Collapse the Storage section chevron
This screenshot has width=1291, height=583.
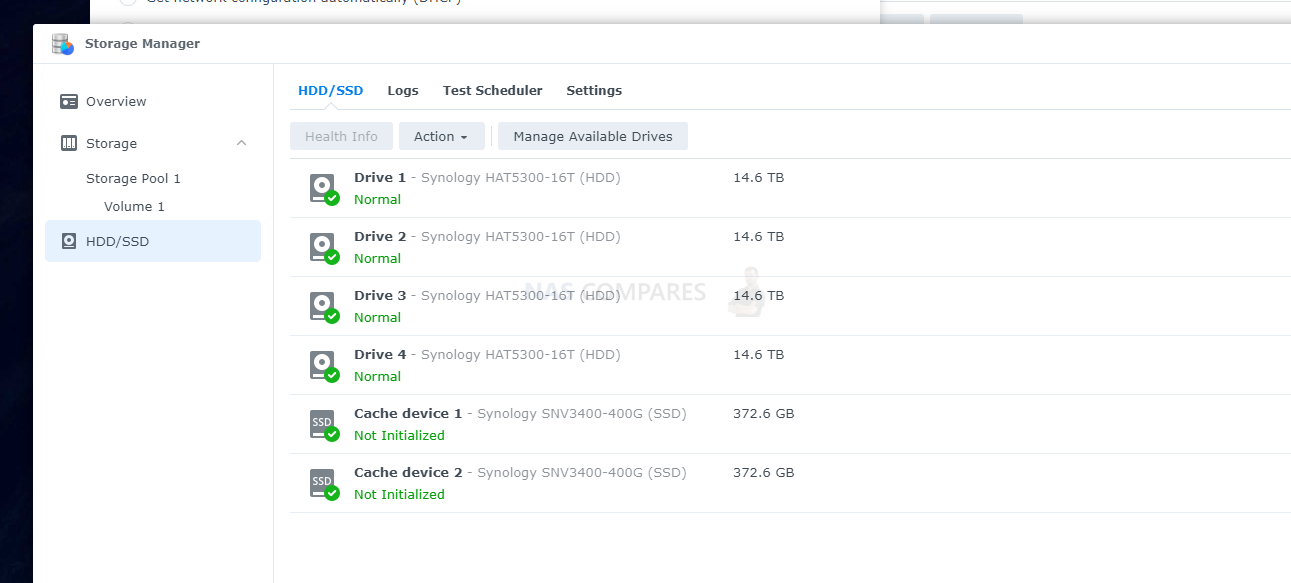[241, 143]
